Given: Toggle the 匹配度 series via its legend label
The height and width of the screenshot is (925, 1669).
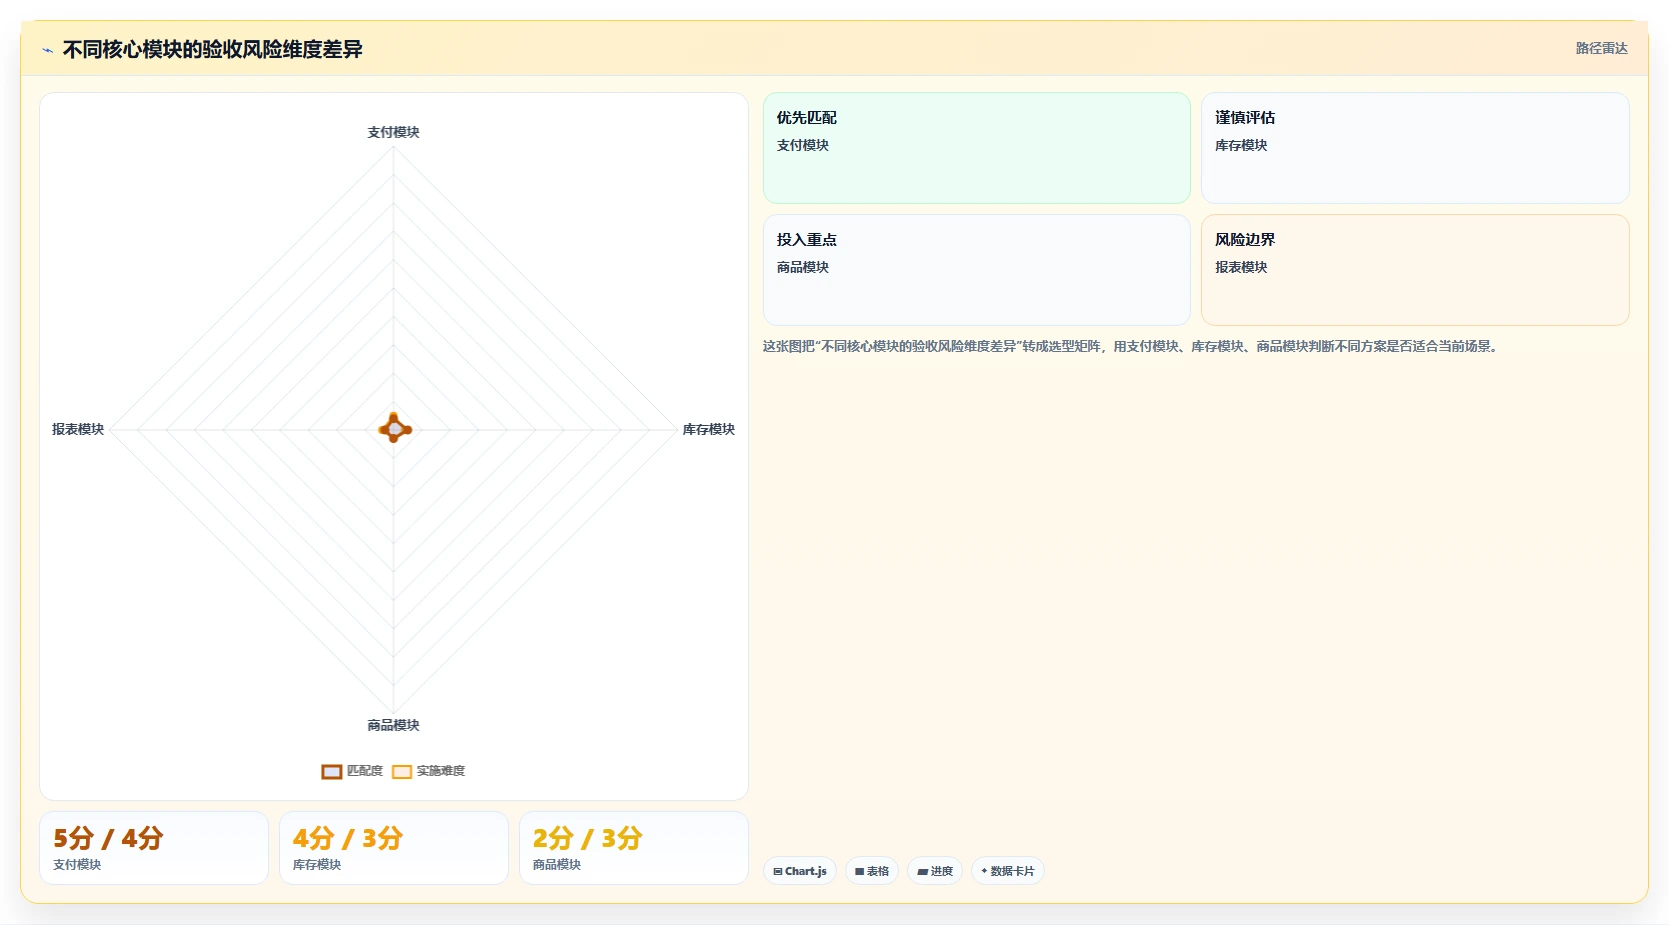Looking at the screenshot, I should click(x=365, y=771).
